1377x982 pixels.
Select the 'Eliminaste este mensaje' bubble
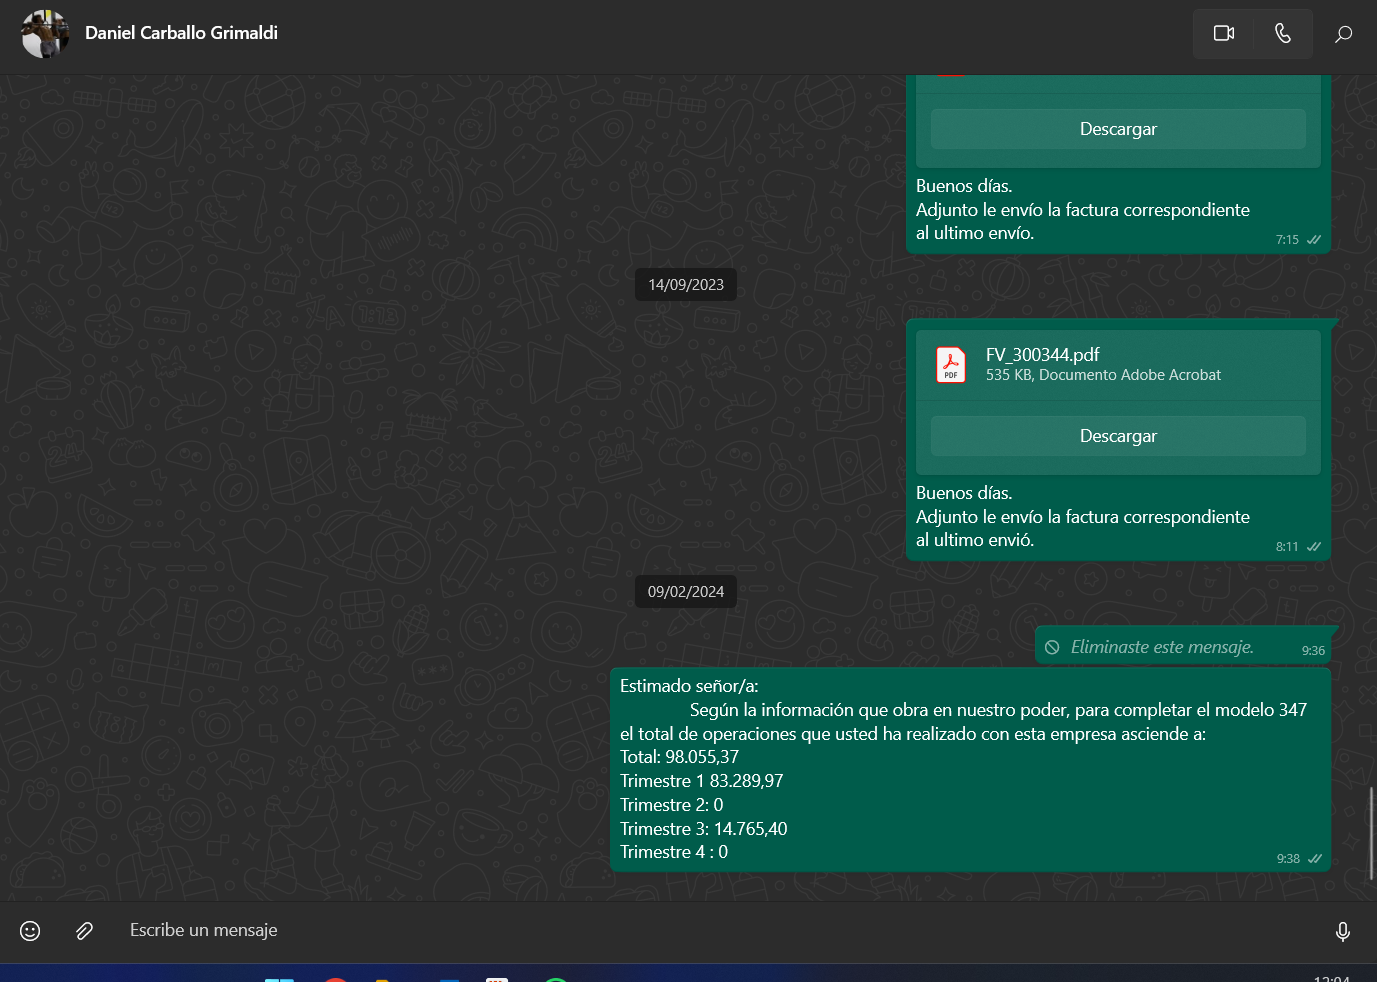pyautogui.click(x=1161, y=647)
